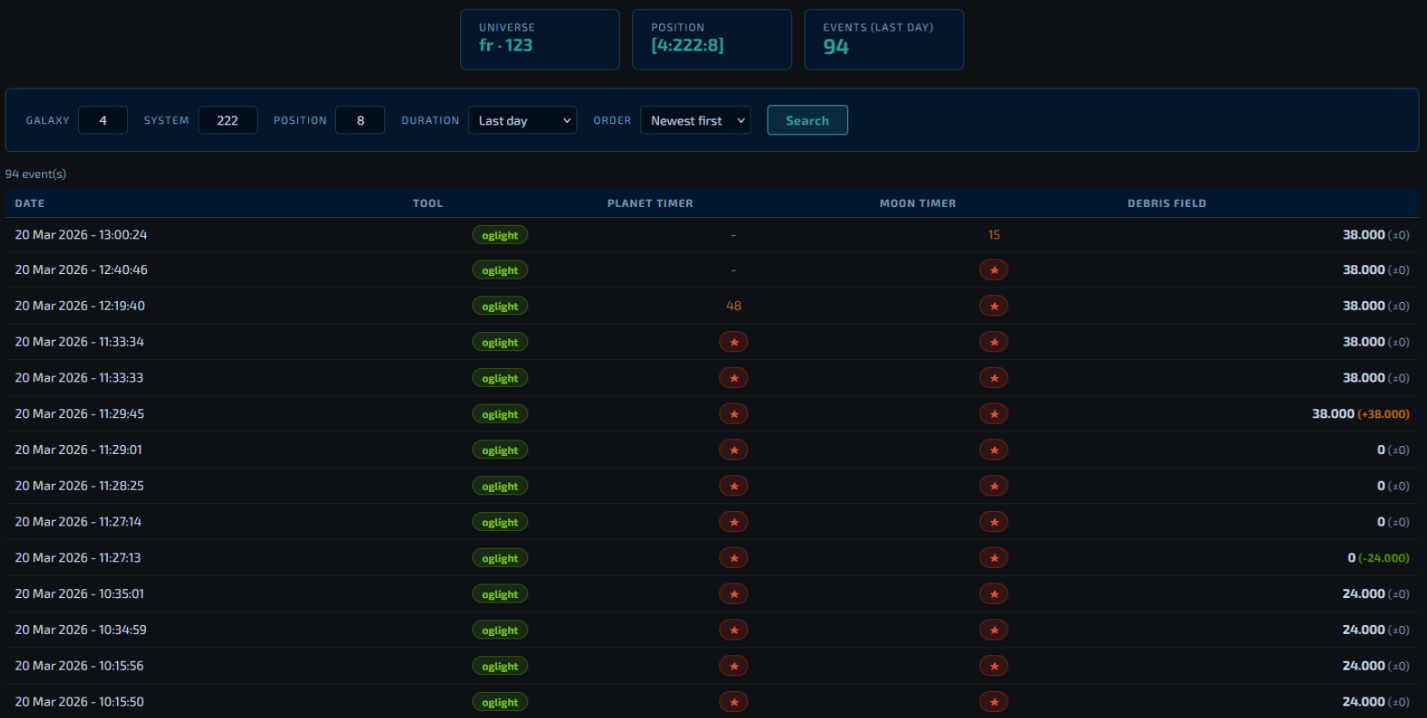The width and height of the screenshot is (1427, 718).
Task: Click the Debris Field column header
Action: (1166, 203)
